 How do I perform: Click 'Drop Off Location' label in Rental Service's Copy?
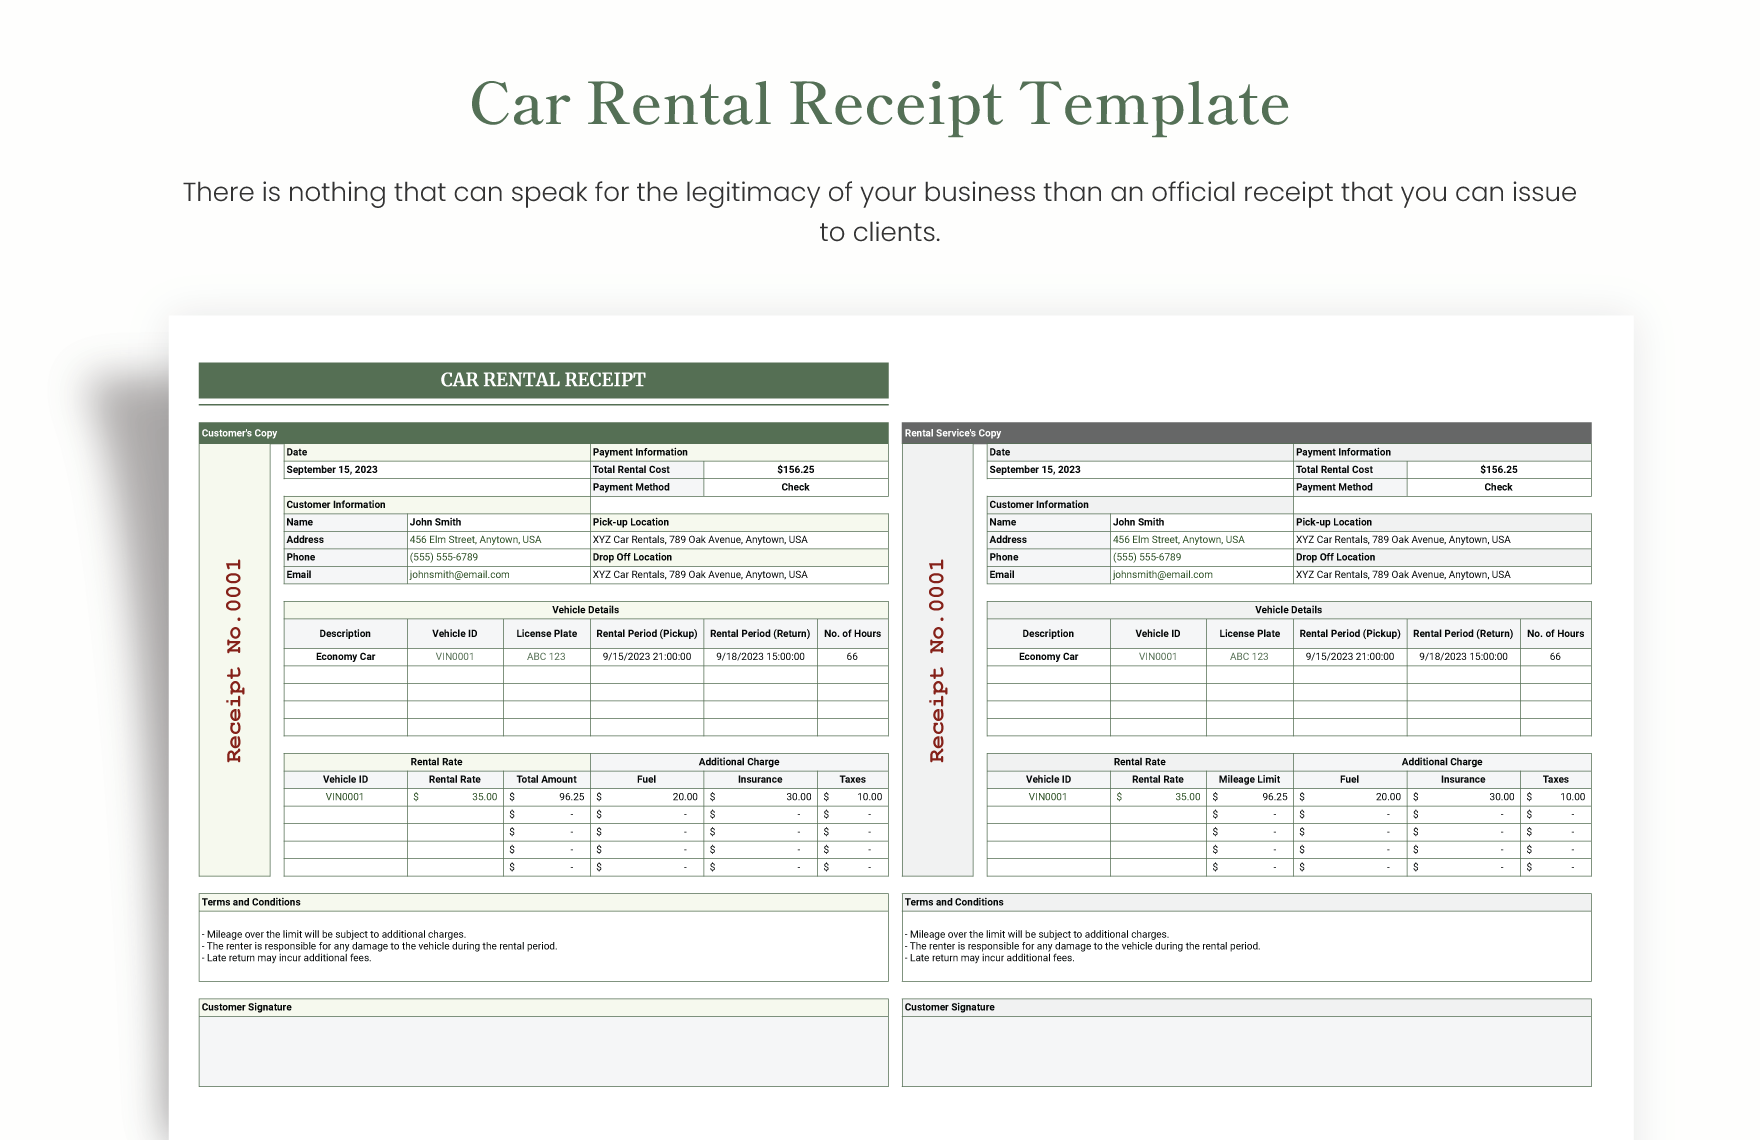[1335, 558]
